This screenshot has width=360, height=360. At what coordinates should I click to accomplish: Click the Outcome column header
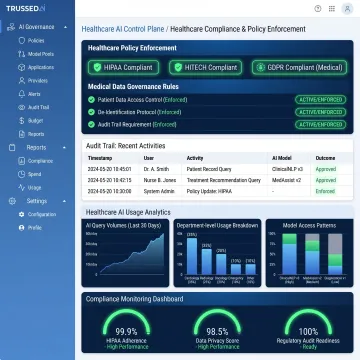(325, 158)
